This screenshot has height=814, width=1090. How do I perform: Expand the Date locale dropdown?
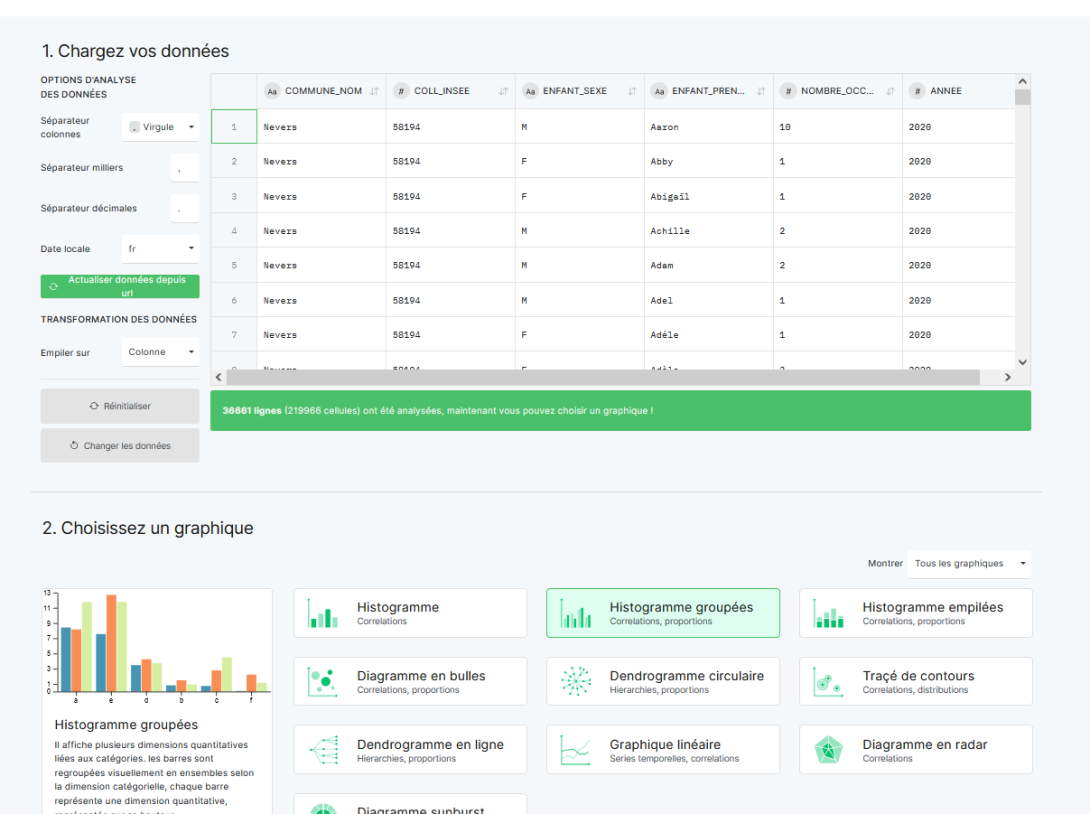coord(161,249)
